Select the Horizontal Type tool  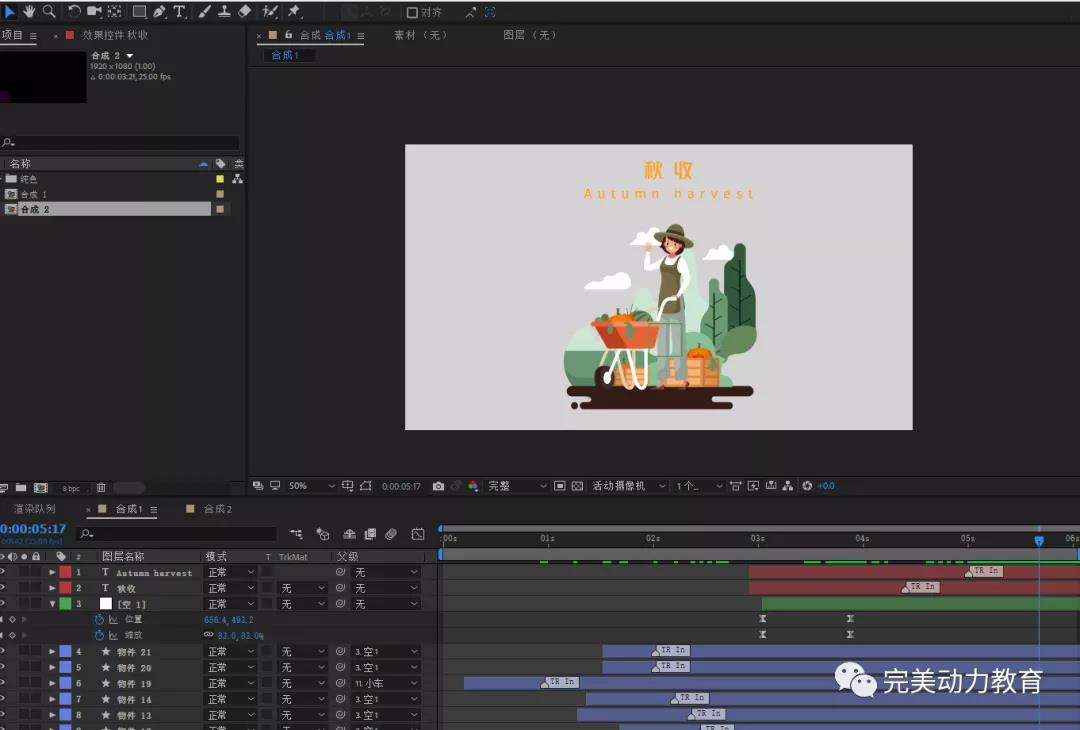[x=180, y=12]
